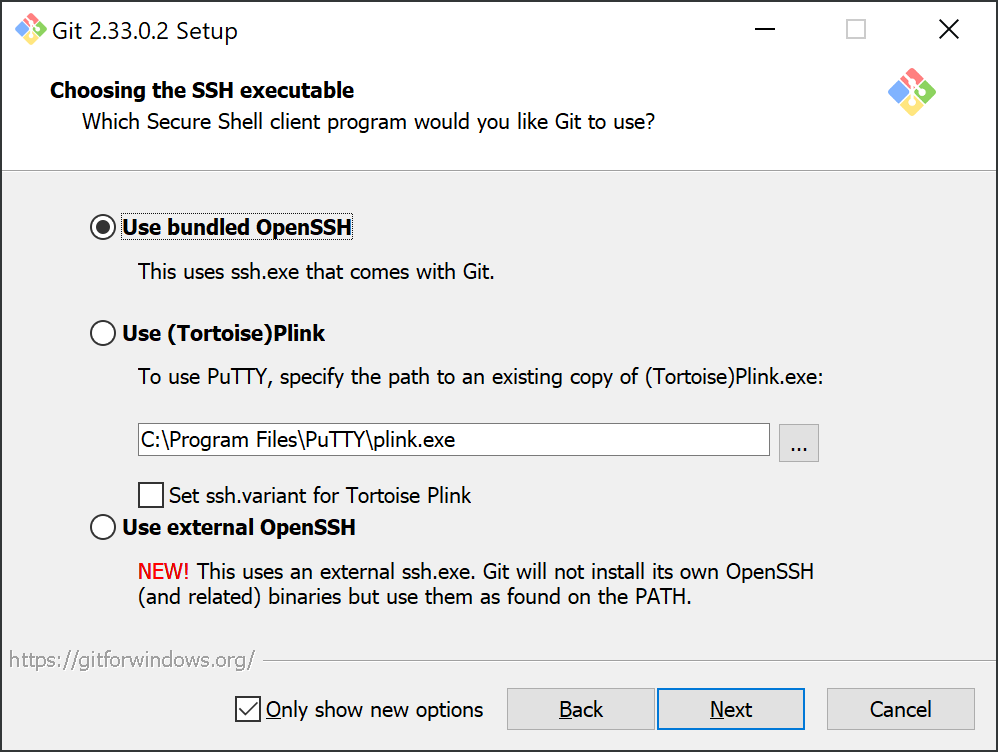Click into the plink.exe path field
The width and height of the screenshot is (998, 752).
click(454, 439)
